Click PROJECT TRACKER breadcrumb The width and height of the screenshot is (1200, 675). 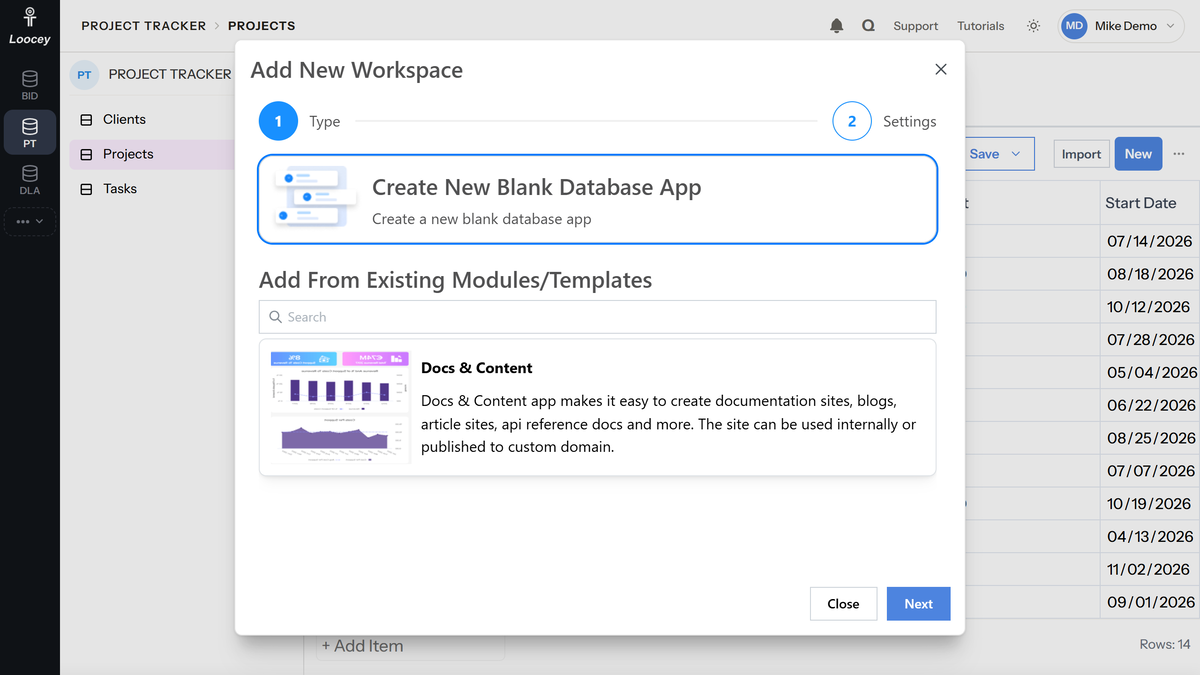coord(143,26)
